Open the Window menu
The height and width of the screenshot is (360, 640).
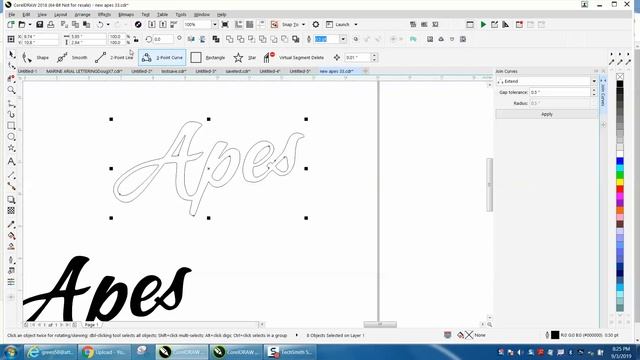click(201, 14)
